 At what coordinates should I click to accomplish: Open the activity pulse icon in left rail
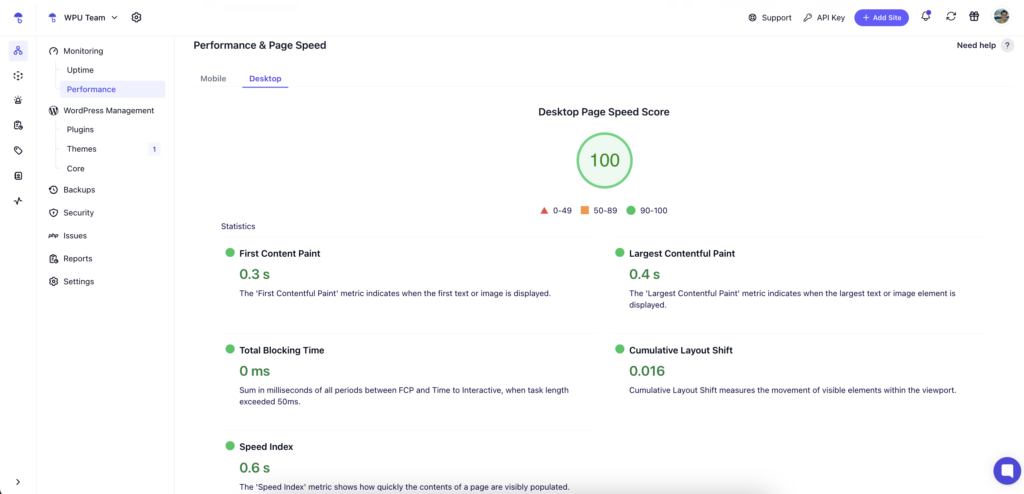pos(18,201)
